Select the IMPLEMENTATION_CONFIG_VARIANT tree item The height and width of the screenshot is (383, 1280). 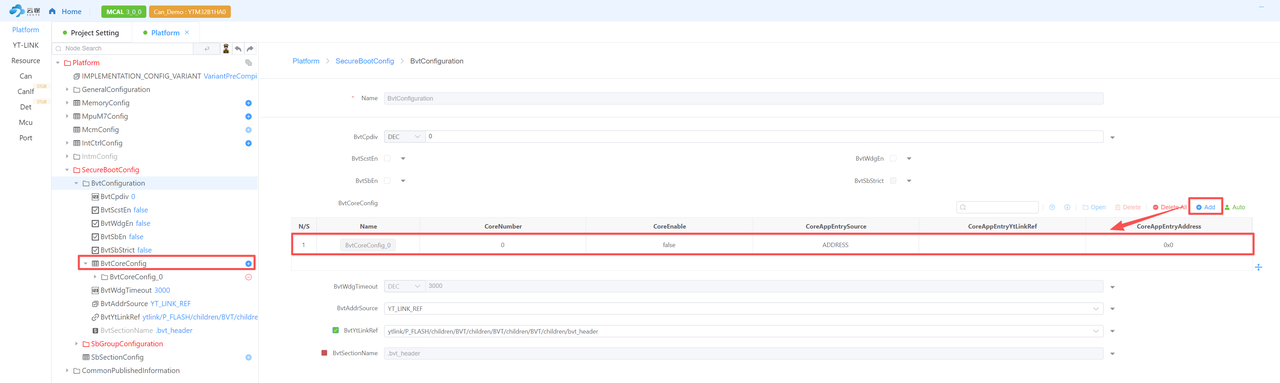click(x=165, y=76)
